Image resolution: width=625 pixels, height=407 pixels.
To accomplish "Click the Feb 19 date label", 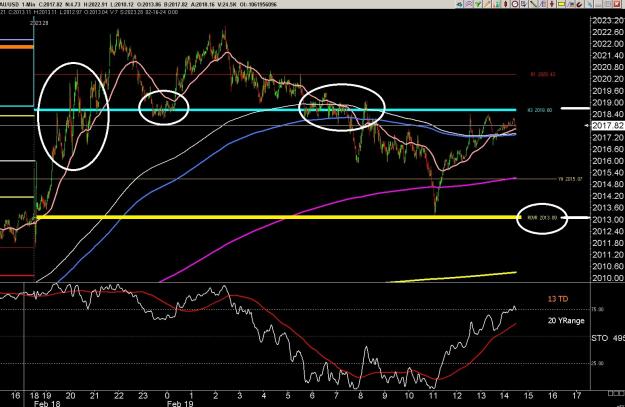I will 180,403.
